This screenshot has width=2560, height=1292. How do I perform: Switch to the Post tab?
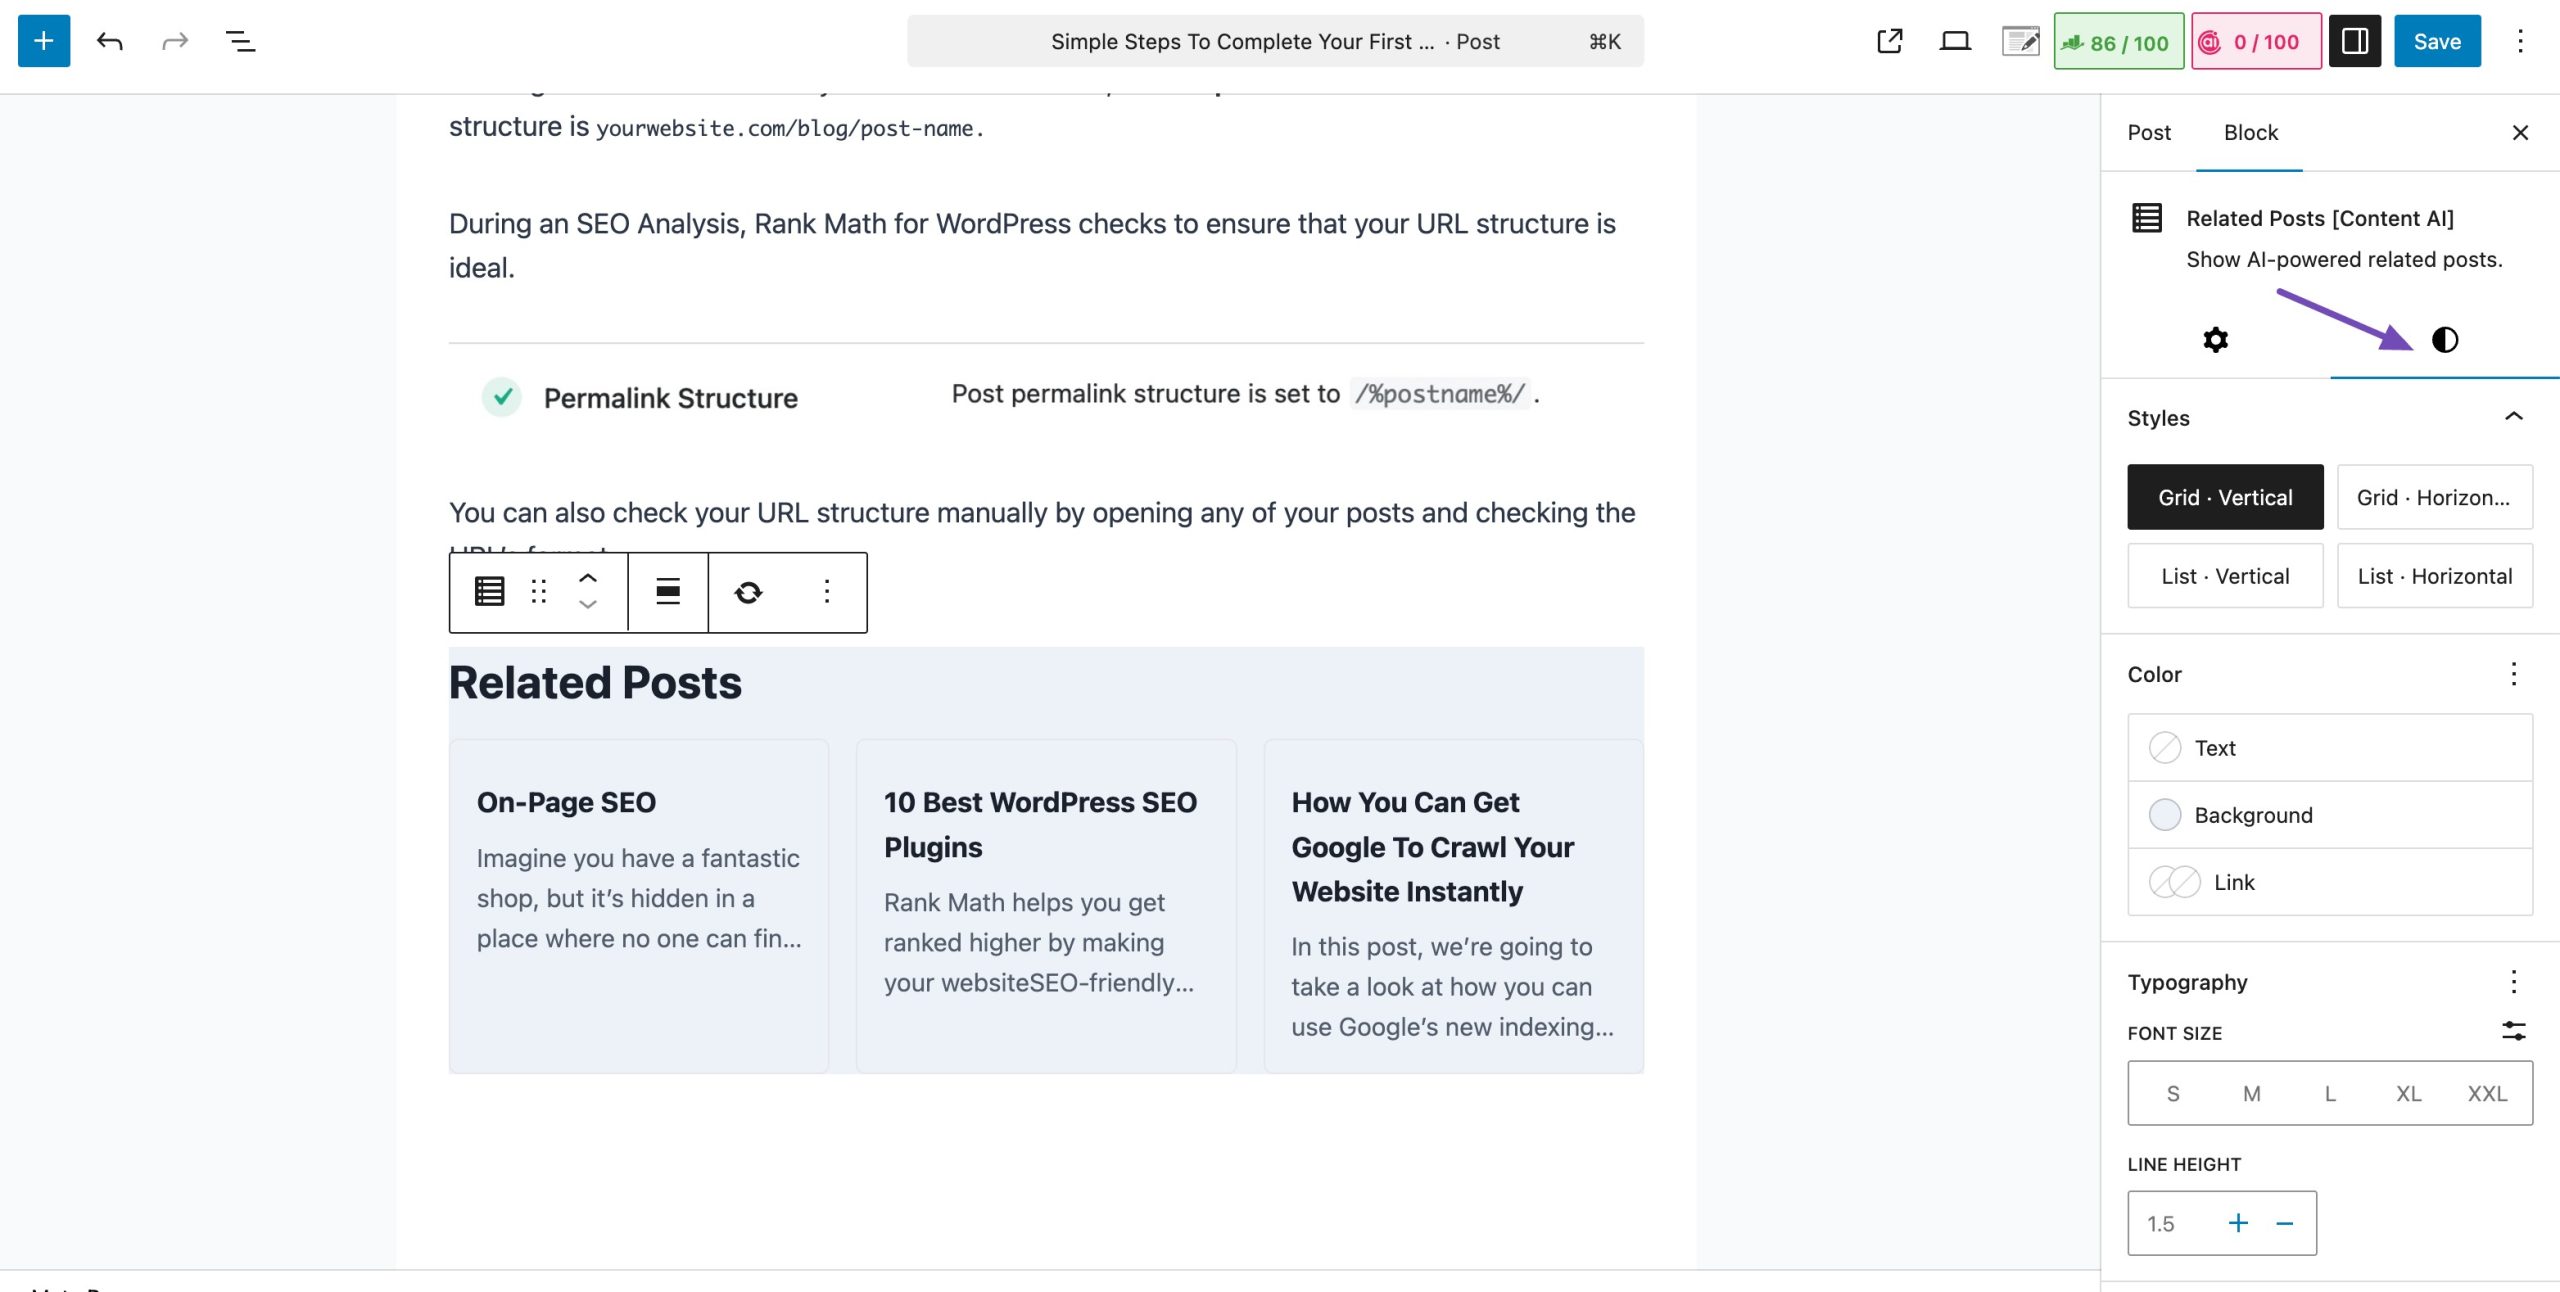(2148, 133)
